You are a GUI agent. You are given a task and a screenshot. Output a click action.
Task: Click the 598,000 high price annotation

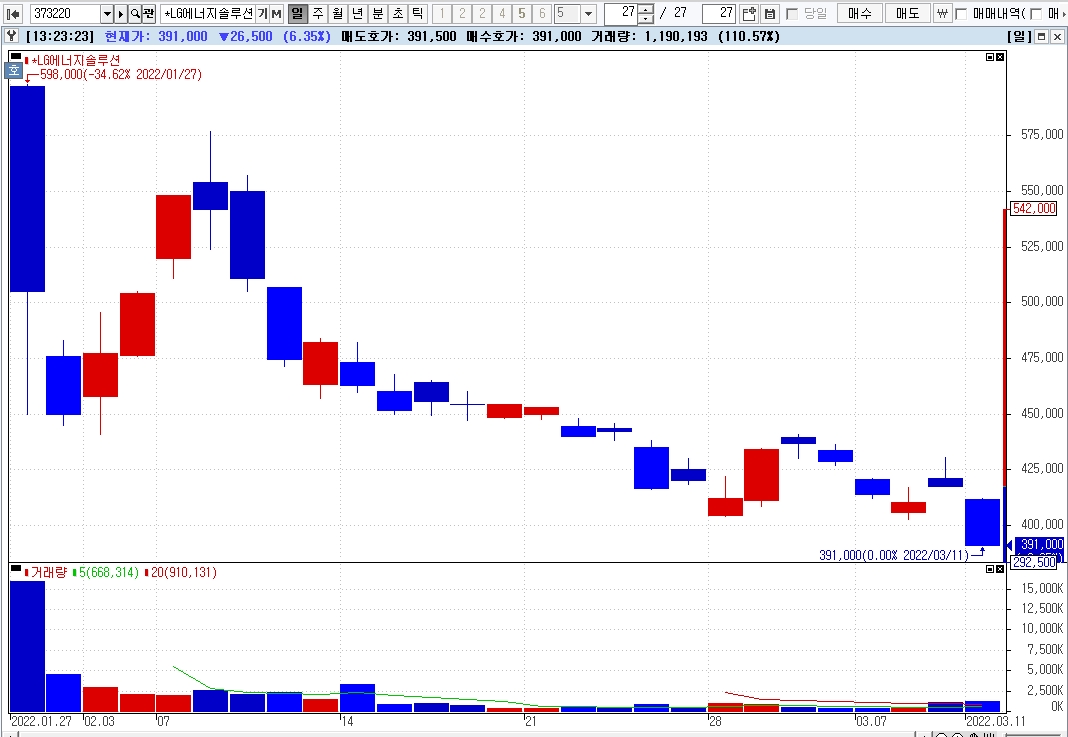click(121, 74)
